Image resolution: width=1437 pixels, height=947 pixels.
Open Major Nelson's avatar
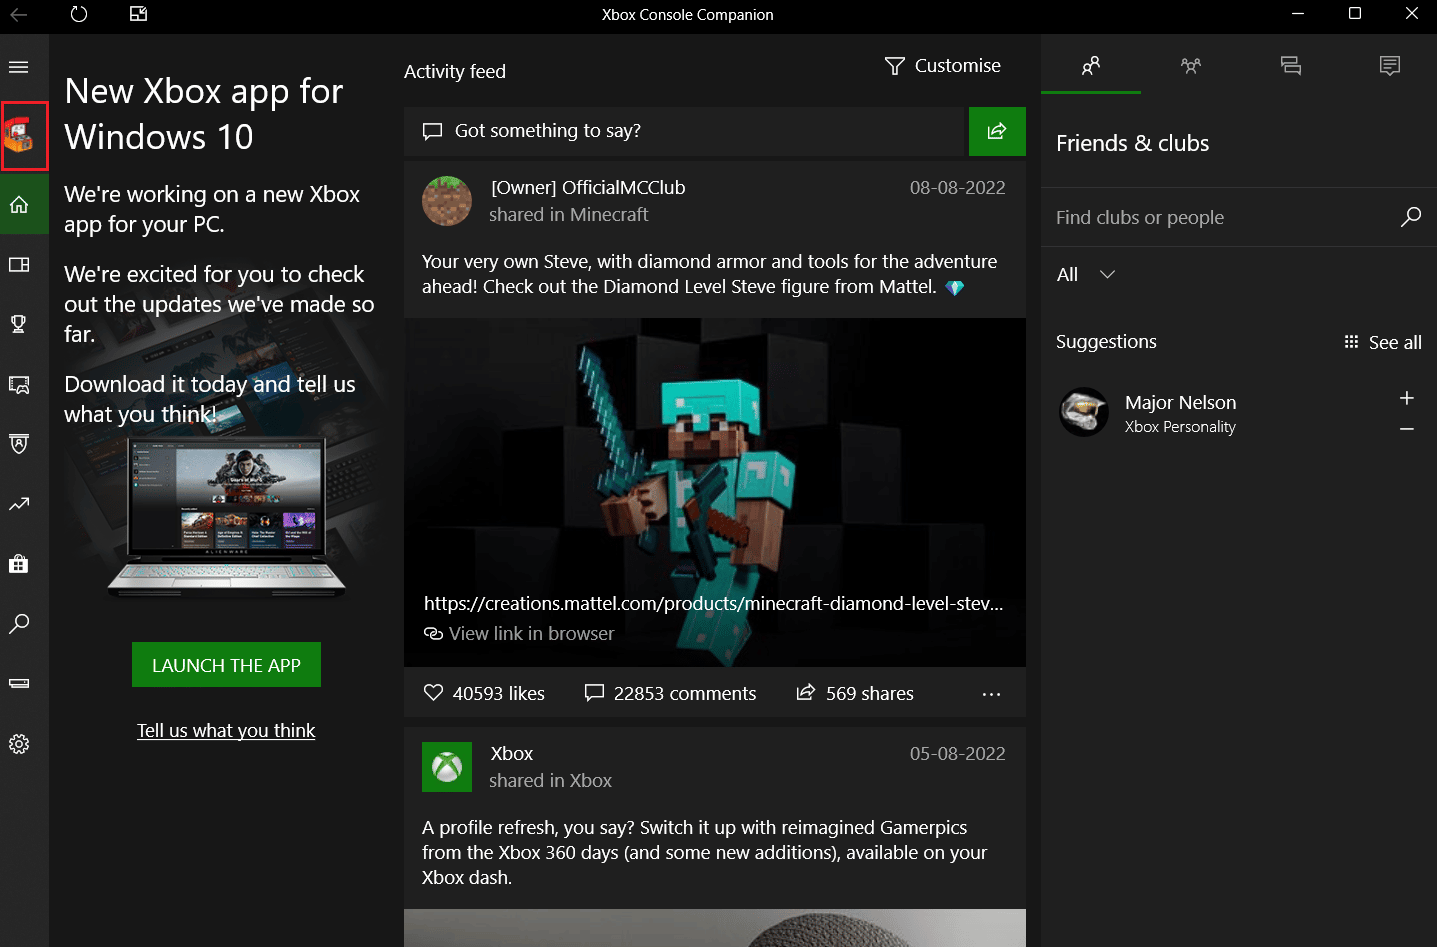(1084, 412)
